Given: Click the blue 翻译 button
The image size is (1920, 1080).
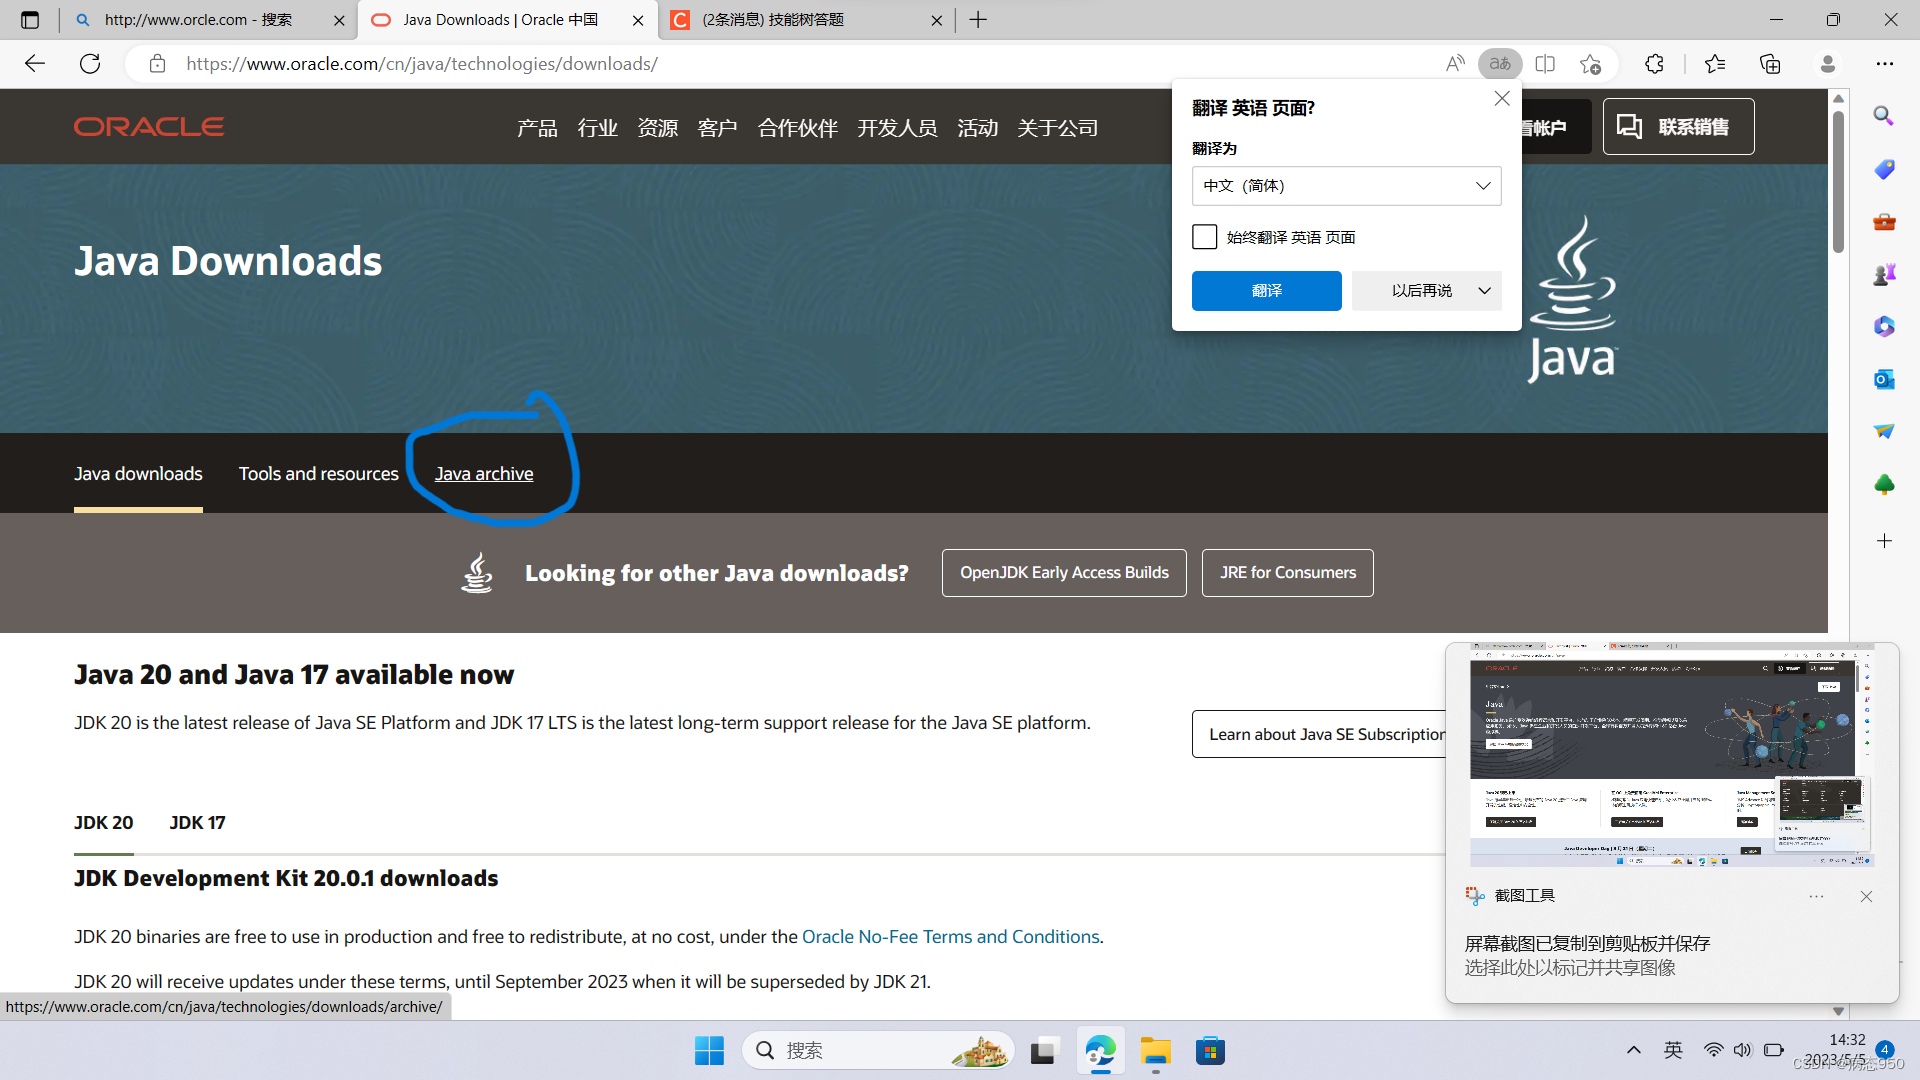Looking at the screenshot, I should tap(1266, 291).
